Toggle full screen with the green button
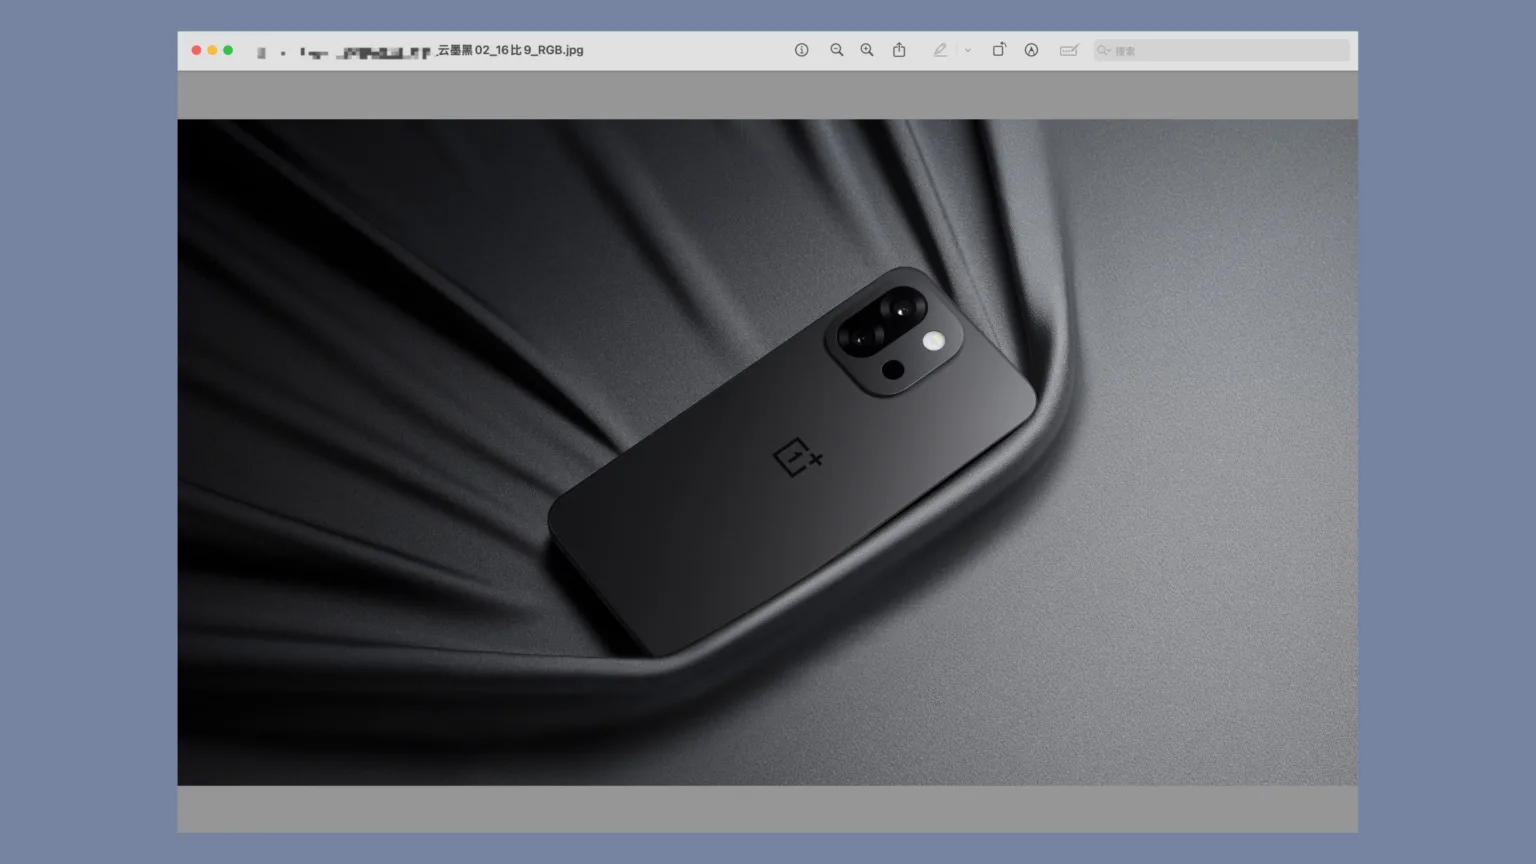Screen dimensions: 1536x864 [x=228, y=48]
